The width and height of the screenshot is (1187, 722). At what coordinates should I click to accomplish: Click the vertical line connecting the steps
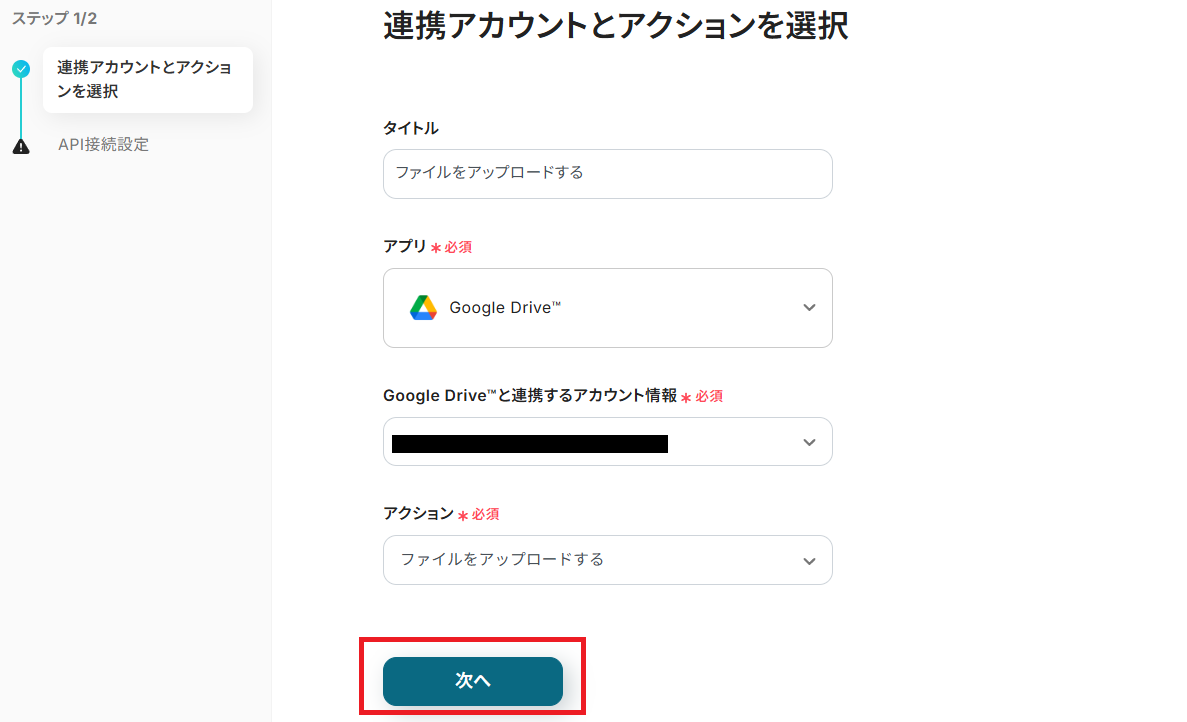21,108
